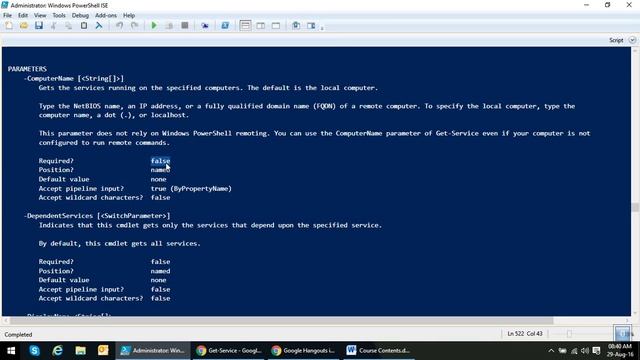The image size is (640, 360).
Task: Clear the console pane with the blue icon
Action: point(99,25)
